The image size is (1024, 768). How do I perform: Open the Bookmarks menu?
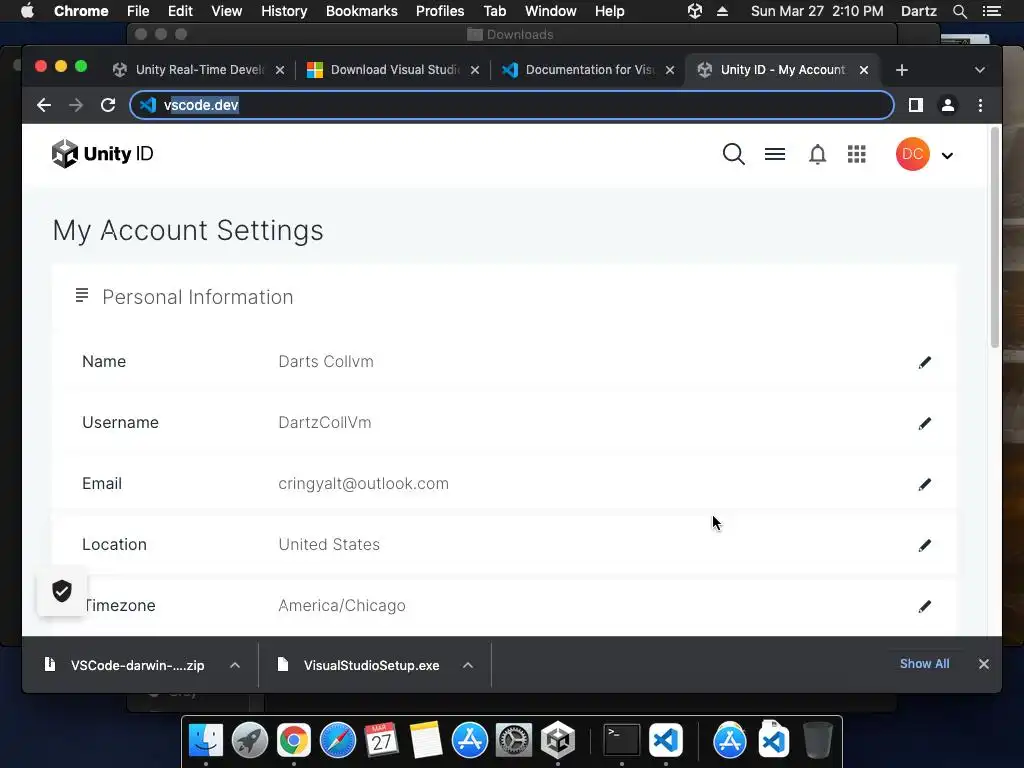[x=361, y=11]
